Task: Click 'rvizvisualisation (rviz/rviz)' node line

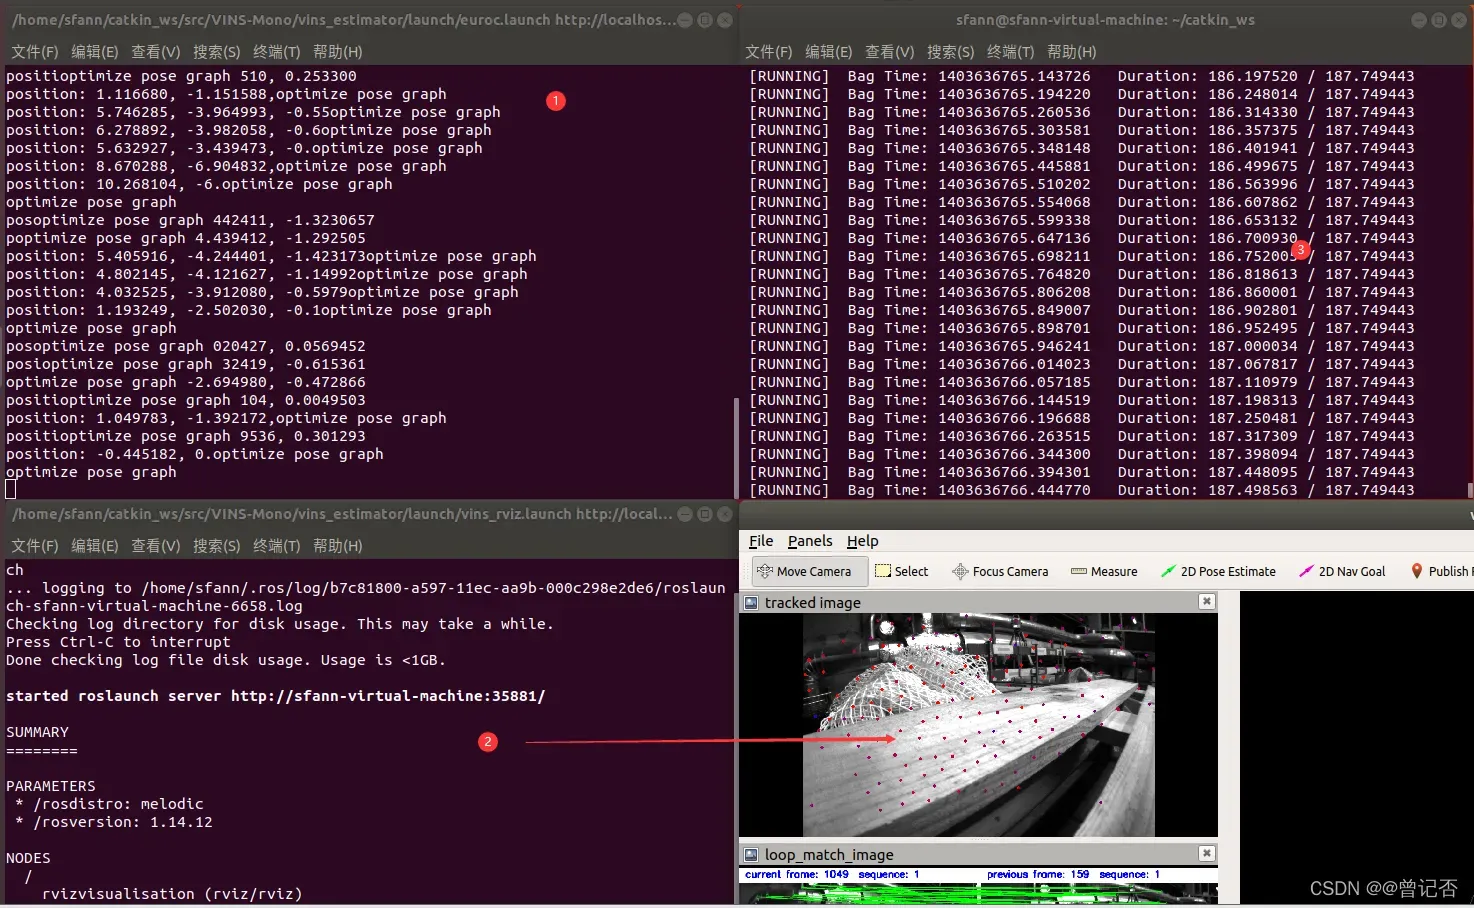Action: click(x=172, y=894)
